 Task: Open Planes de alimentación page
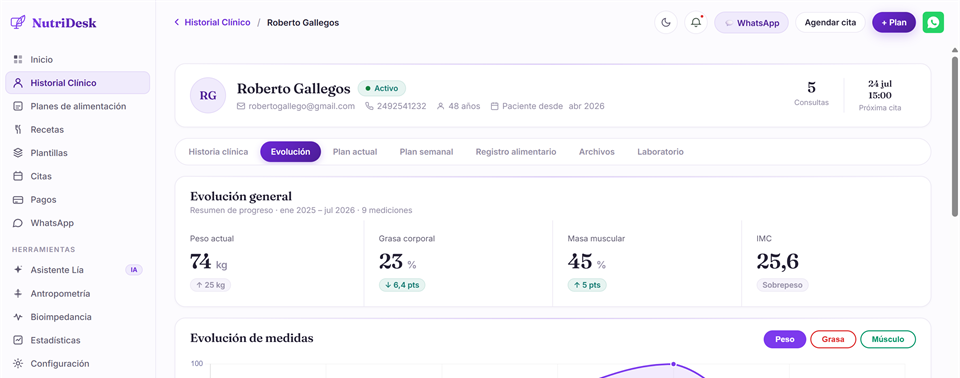pos(77,106)
